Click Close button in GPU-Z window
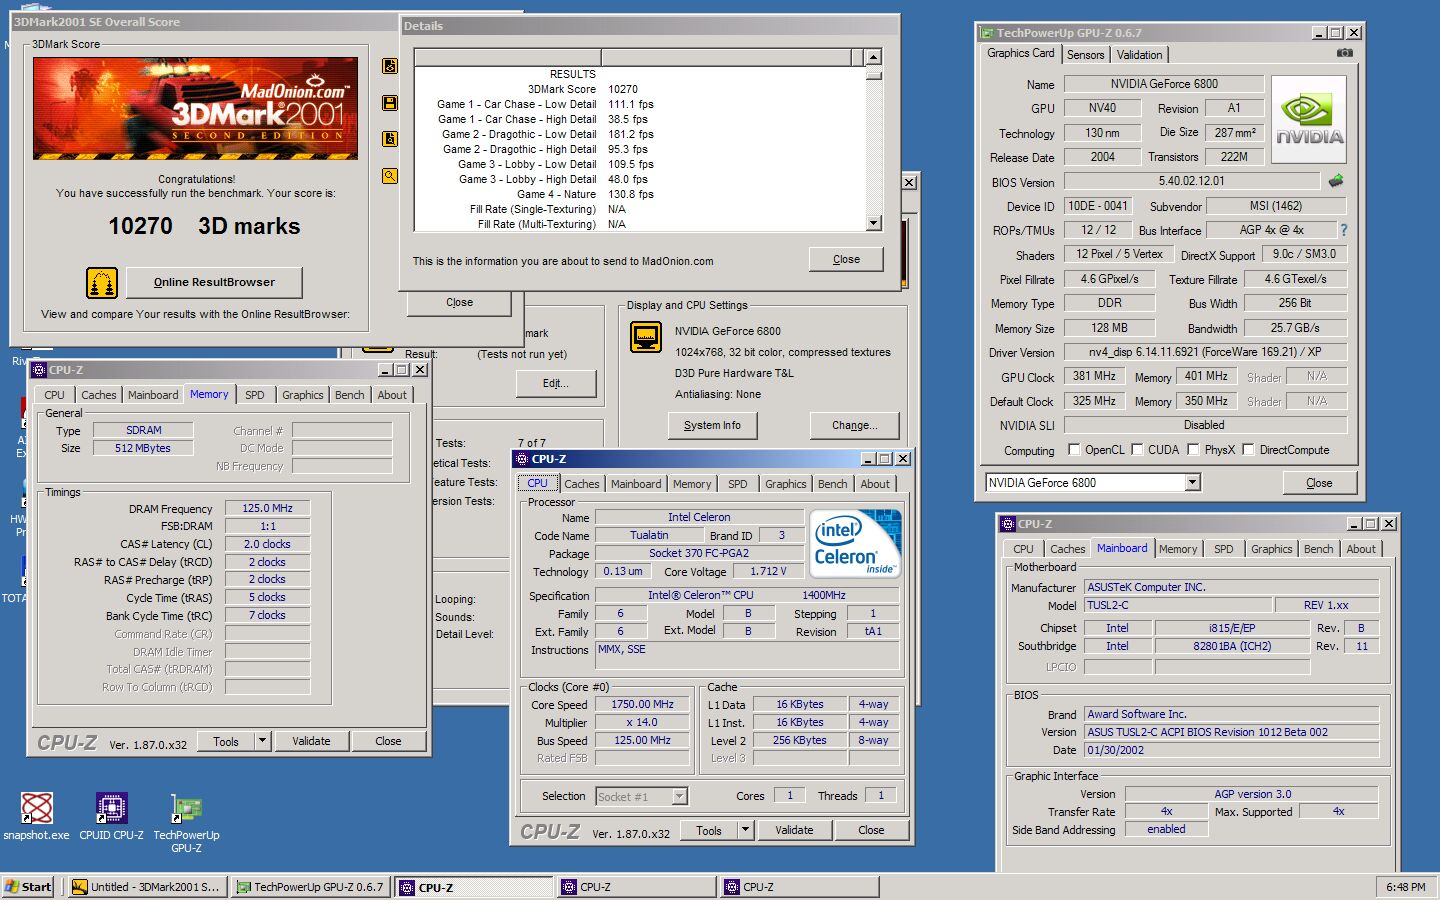Screen dimensions: 1440x900 point(1319,483)
